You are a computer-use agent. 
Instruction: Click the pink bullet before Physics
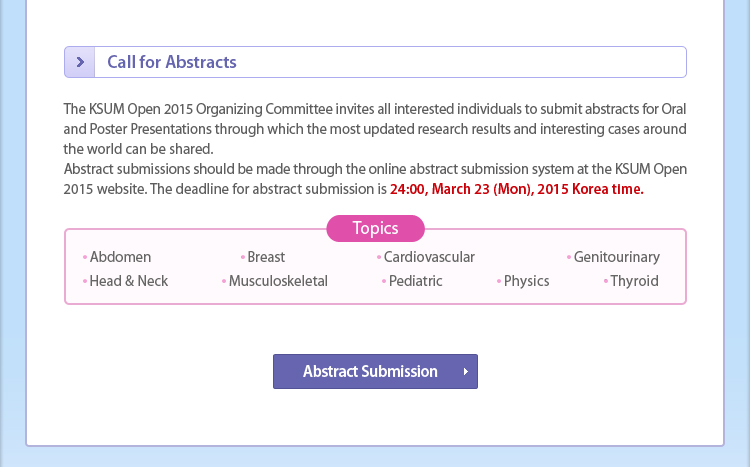click(x=499, y=281)
